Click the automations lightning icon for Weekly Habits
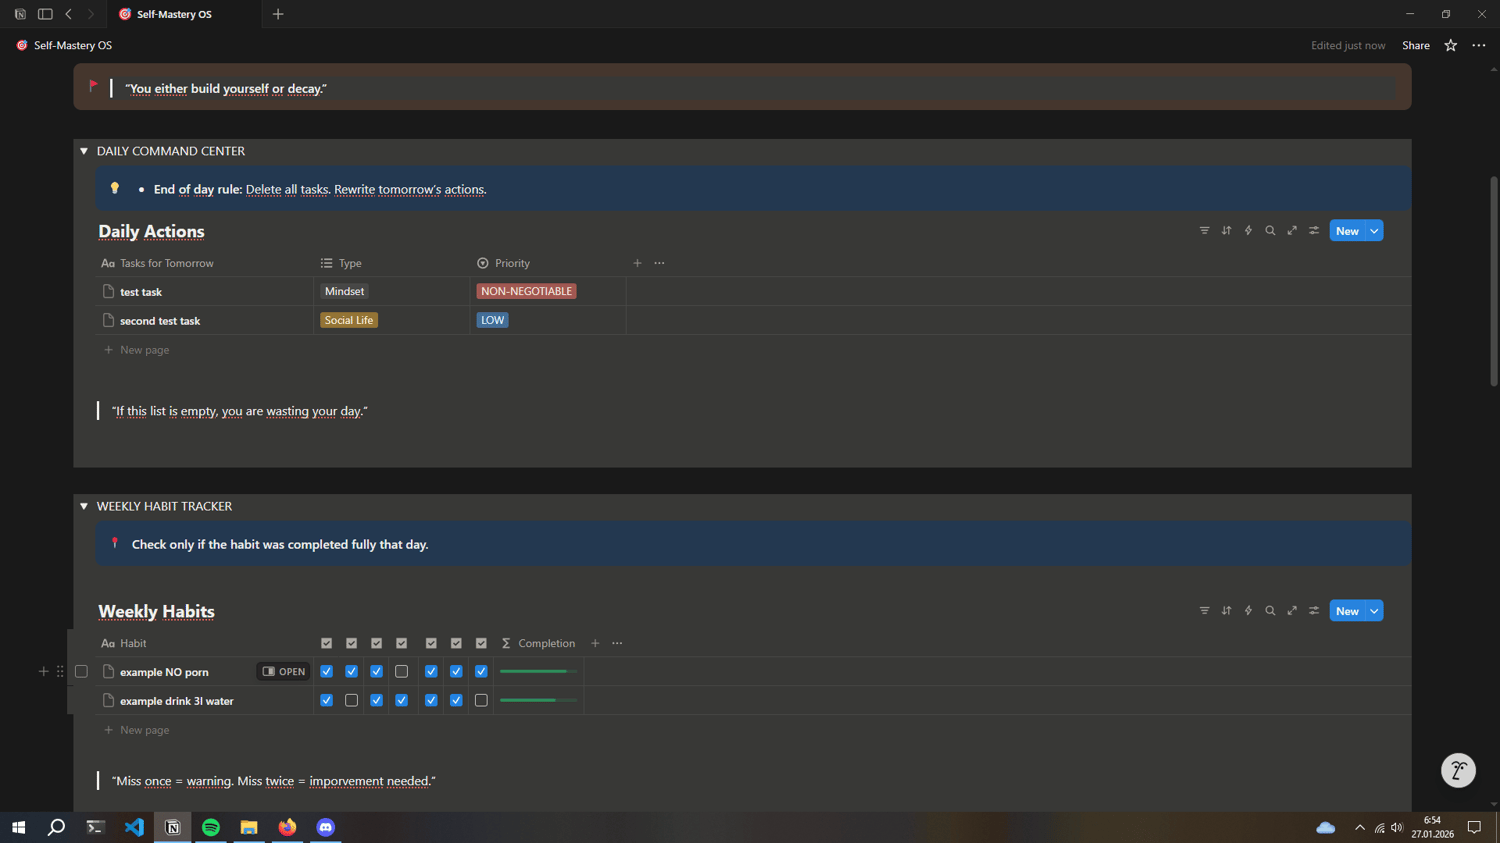Screen dimensions: 1500x843 pyautogui.click(x=1248, y=611)
